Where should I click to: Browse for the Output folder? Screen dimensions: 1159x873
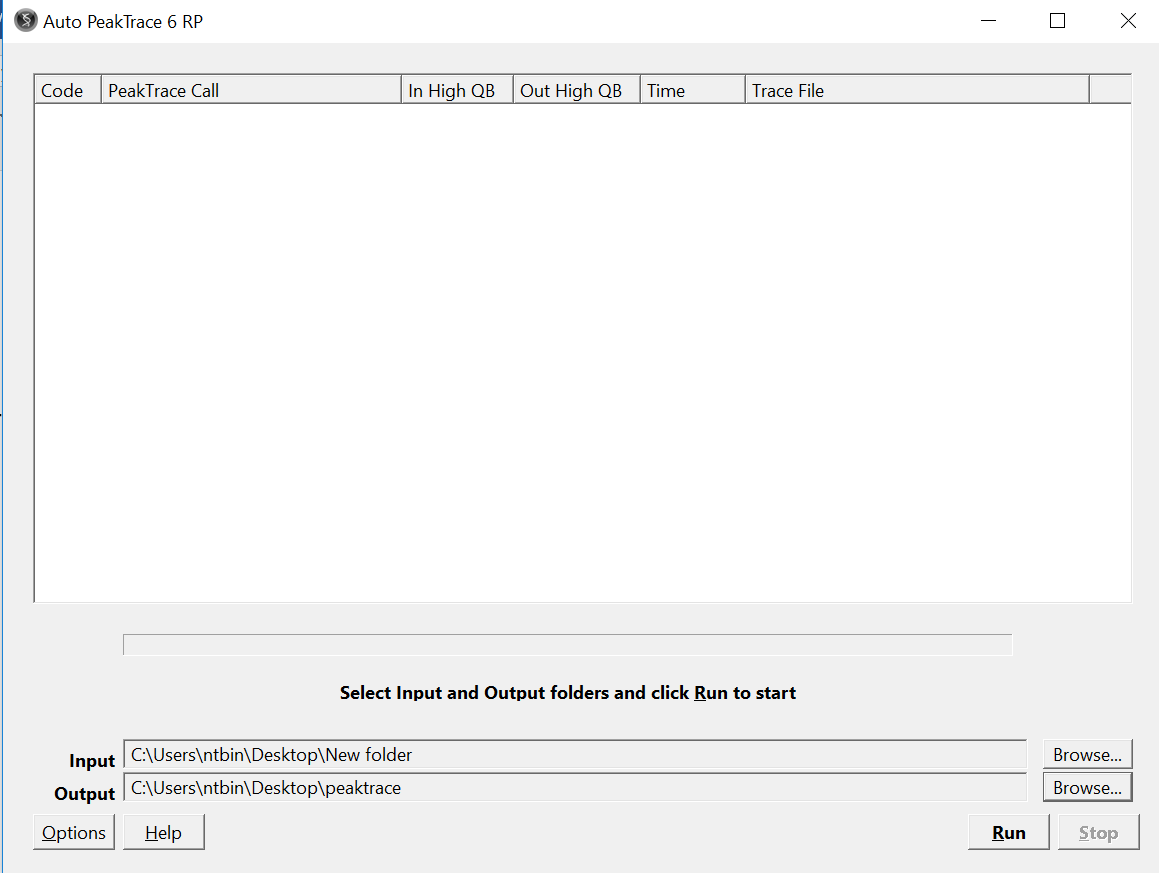[x=1087, y=788]
